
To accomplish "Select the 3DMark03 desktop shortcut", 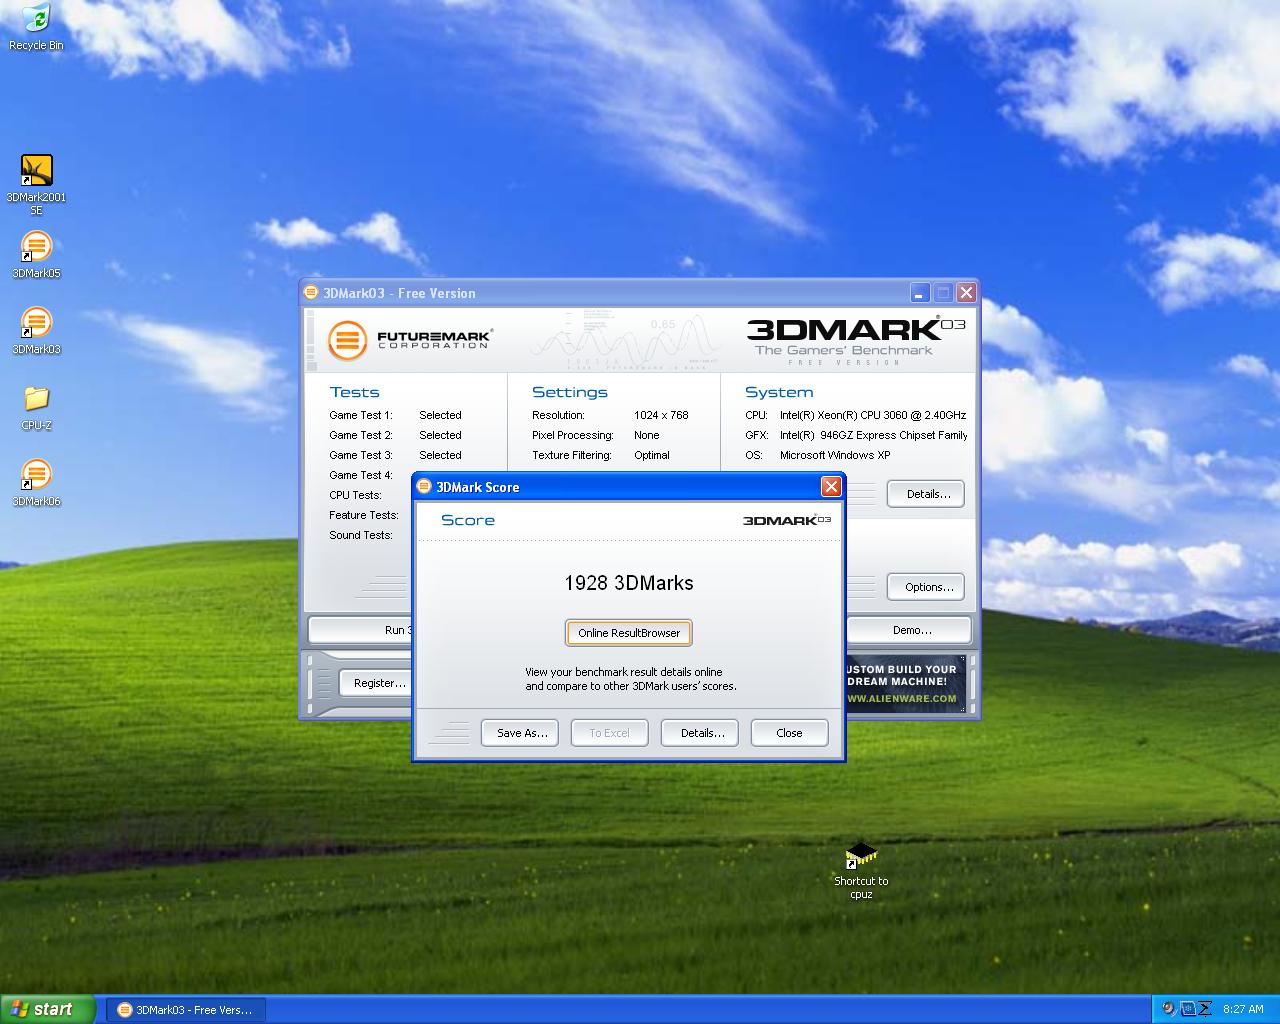I will [36, 331].
